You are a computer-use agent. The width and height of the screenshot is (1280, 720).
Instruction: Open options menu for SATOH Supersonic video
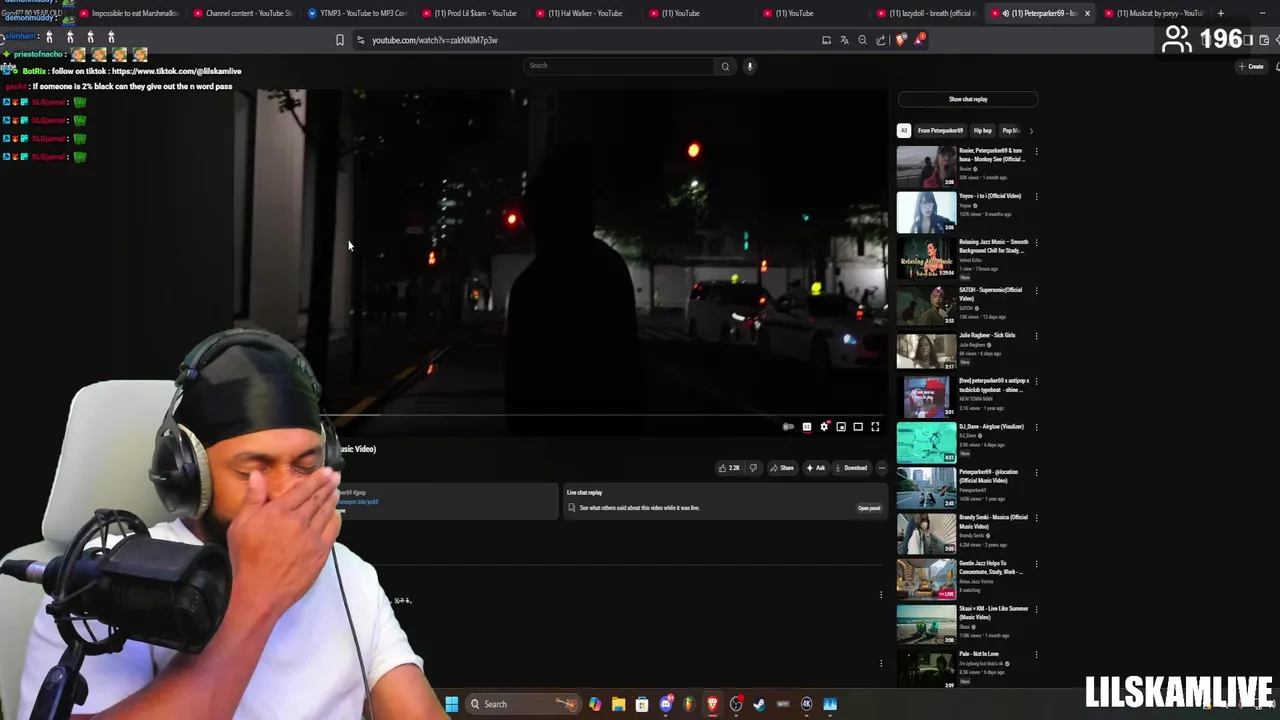[1036, 291]
